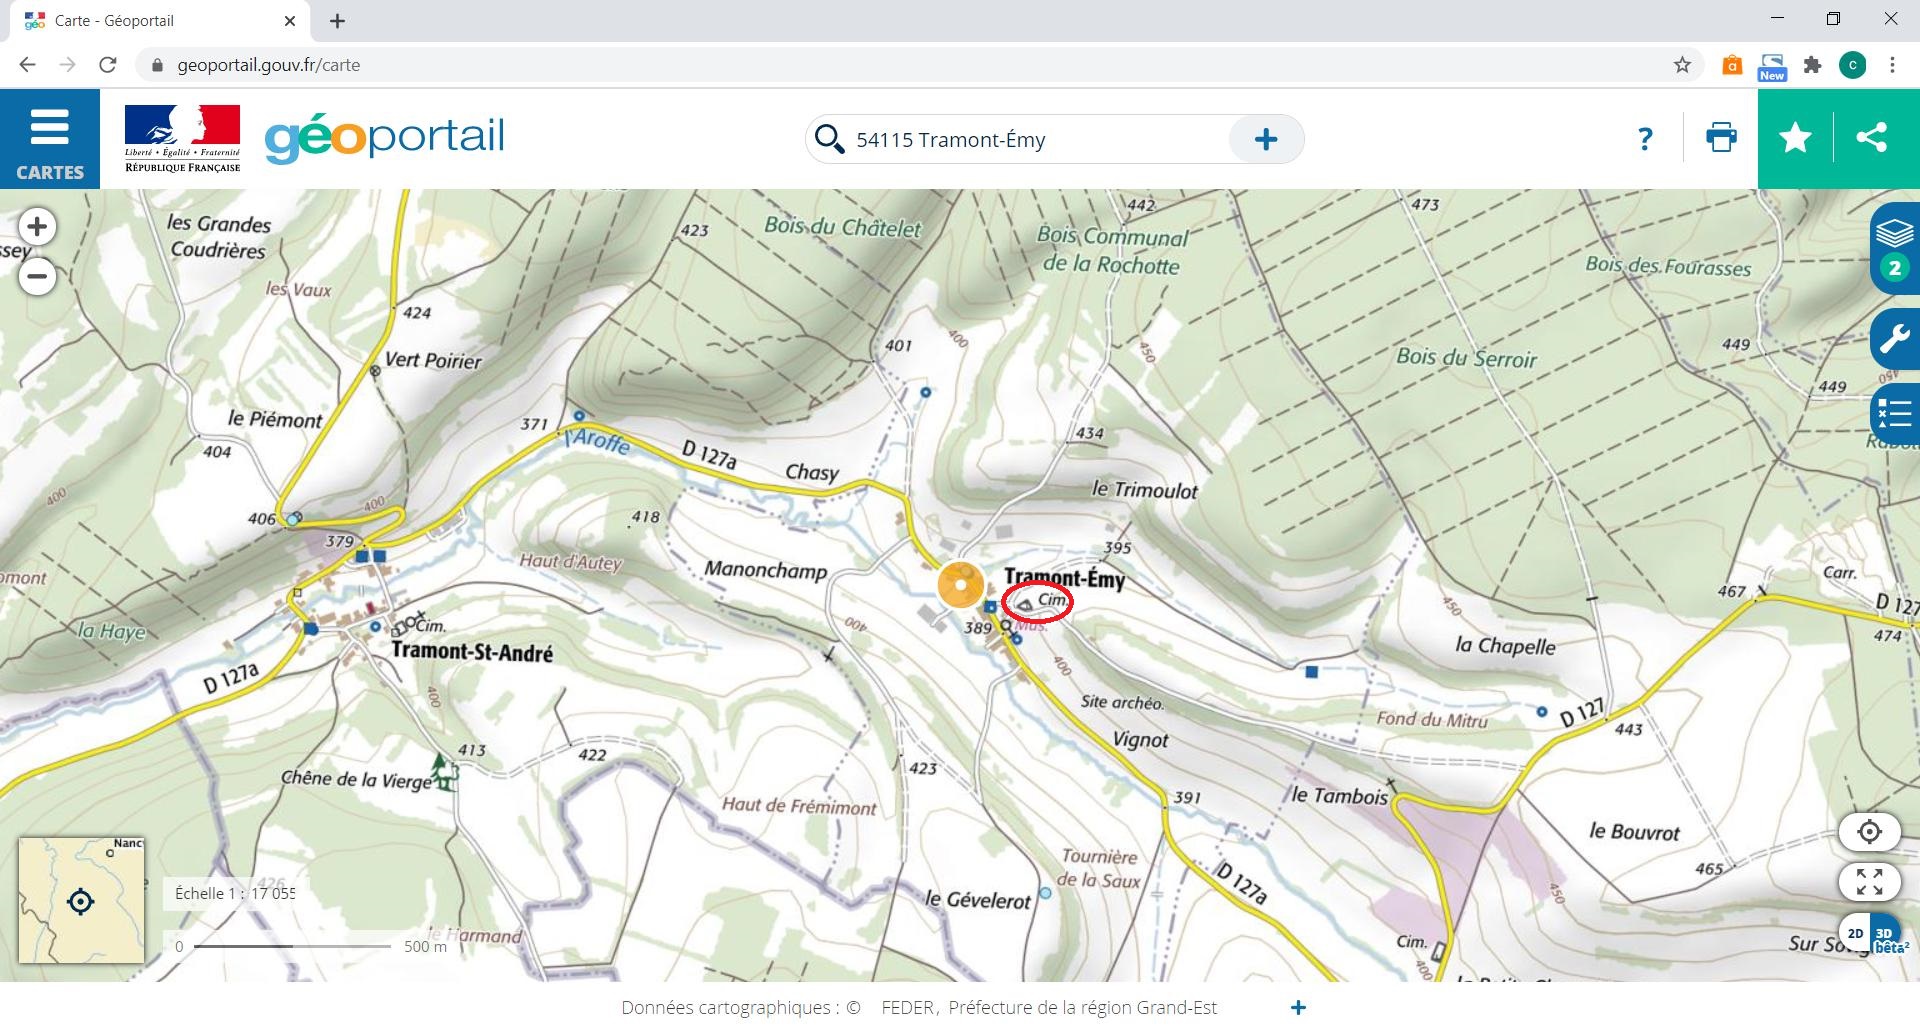Click the search magnifier icon
The height and width of the screenshot is (1030, 1920).
tap(829, 139)
